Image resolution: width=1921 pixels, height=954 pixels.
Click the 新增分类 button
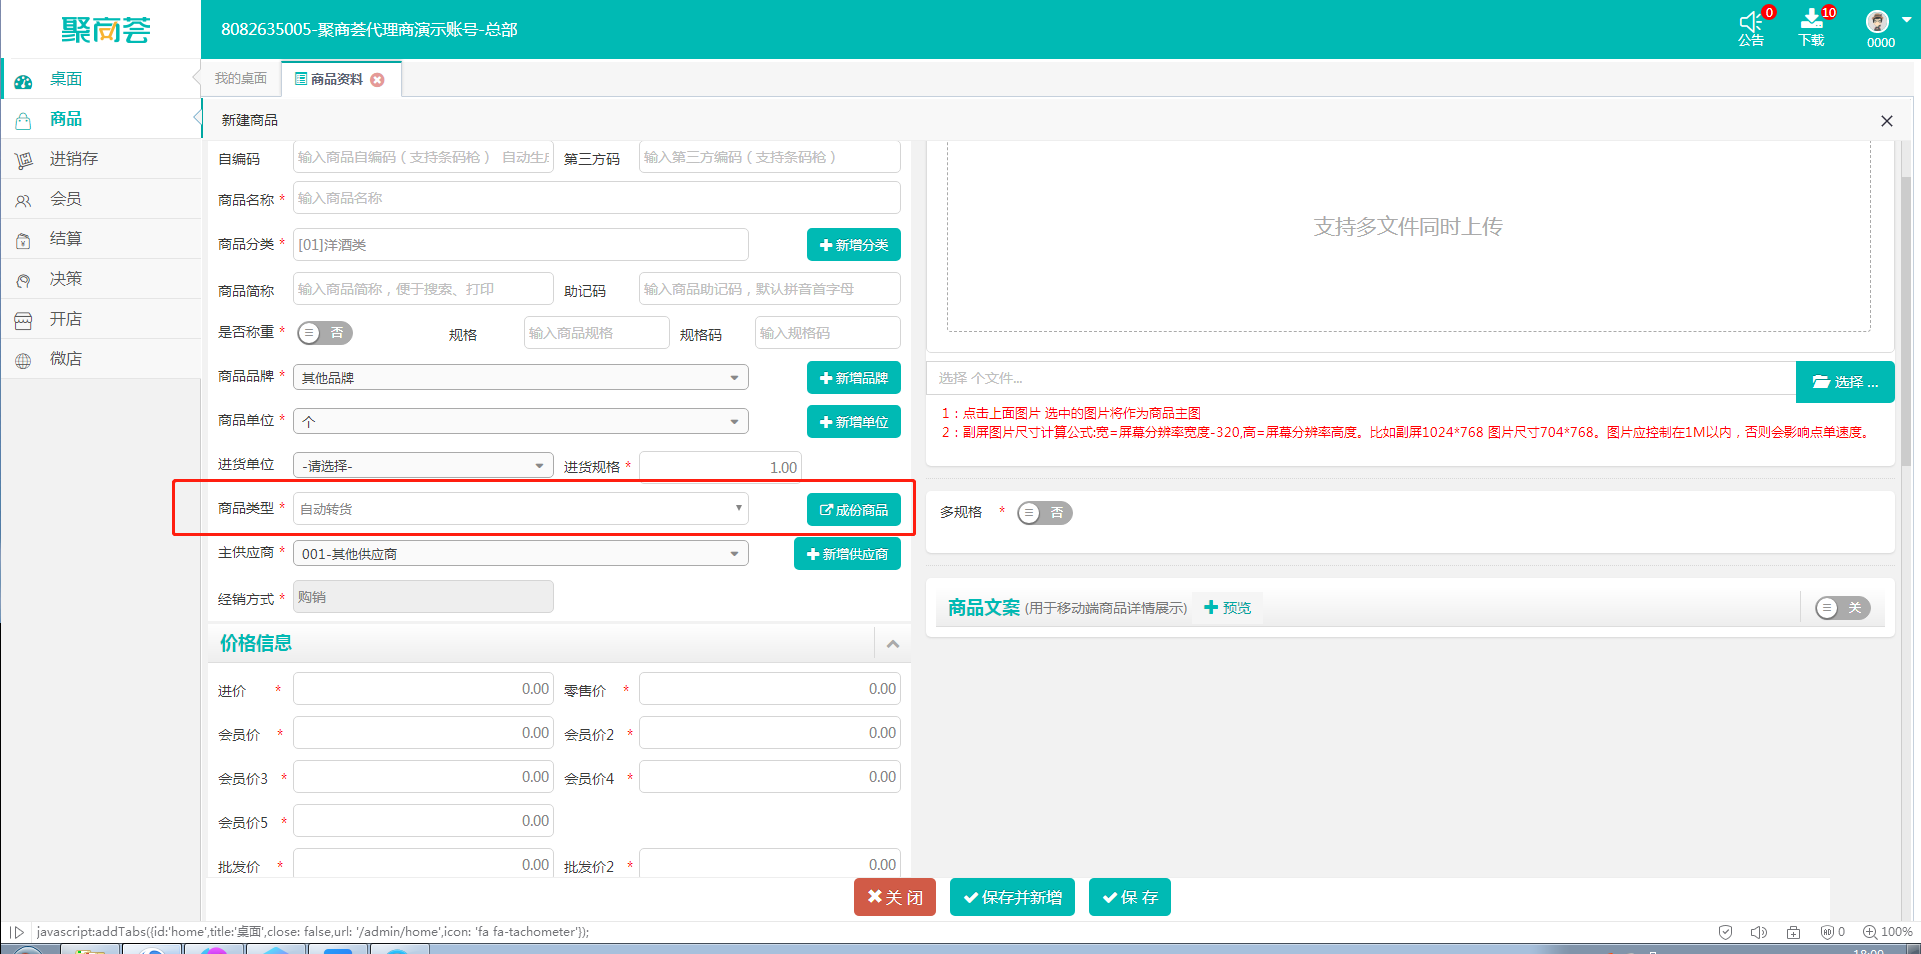(x=853, y=244)
